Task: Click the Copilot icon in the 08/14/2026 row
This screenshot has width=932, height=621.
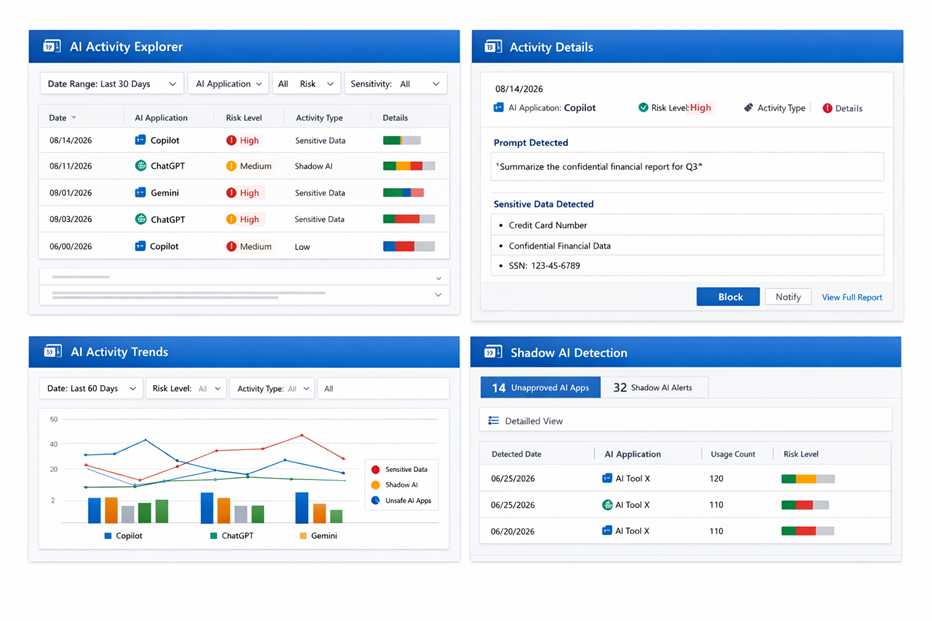Action: coord(140,141)
